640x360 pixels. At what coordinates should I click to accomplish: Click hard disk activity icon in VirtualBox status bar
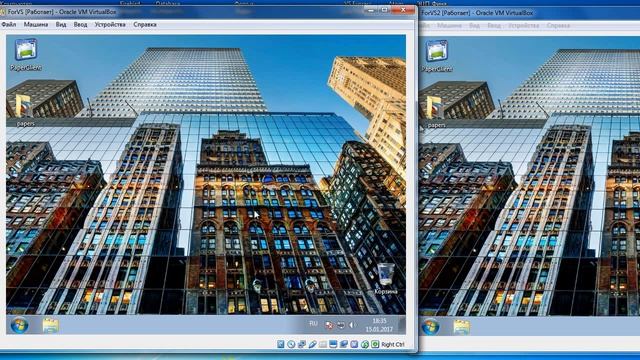(280, 344)
